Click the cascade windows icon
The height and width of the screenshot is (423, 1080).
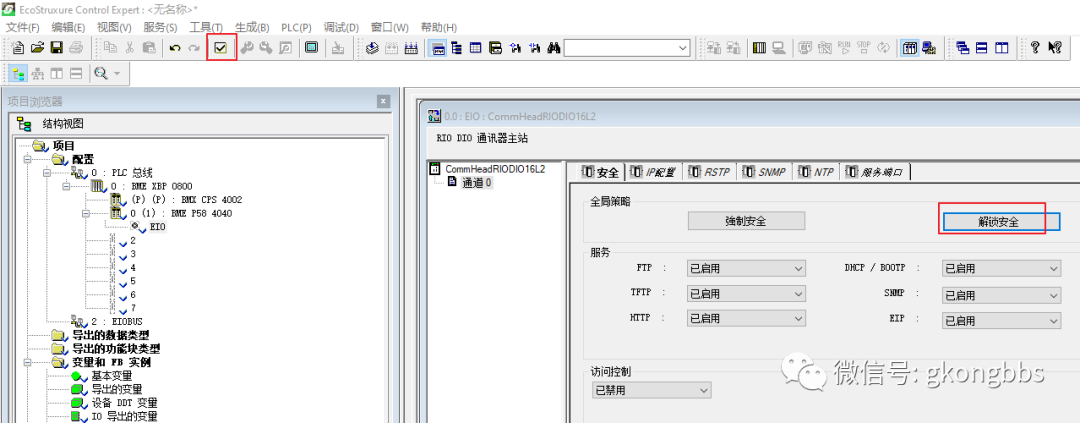(963, 48)
